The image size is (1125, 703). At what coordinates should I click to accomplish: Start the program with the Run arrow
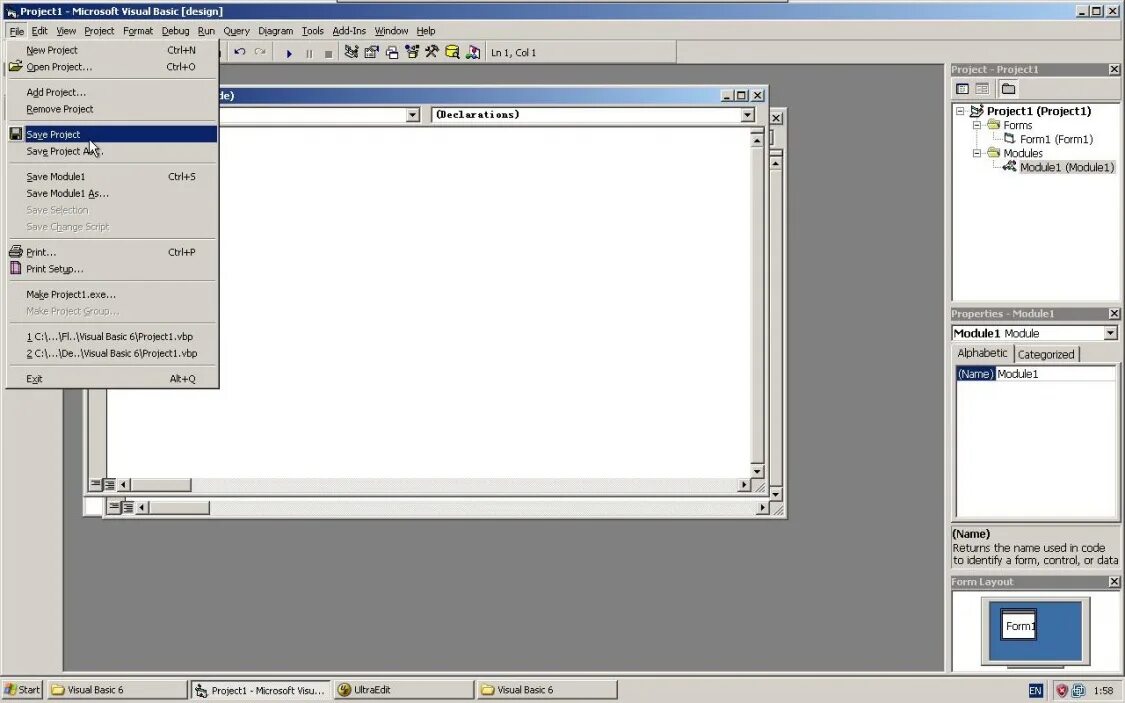(x=288, y=53)
